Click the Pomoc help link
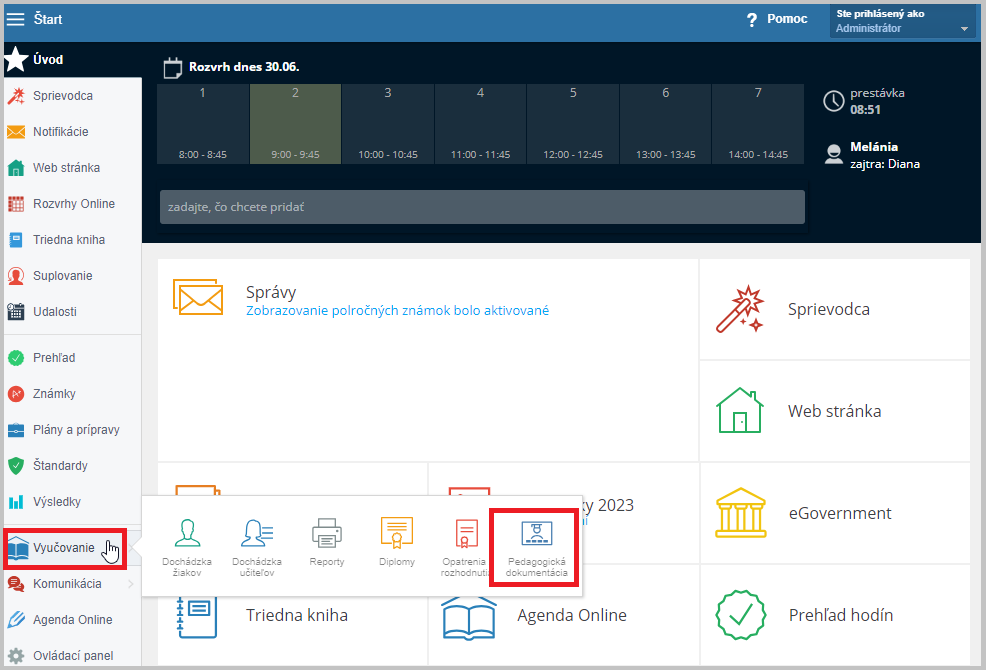Viewport: 986px width, 670px height. click(776, 19)
